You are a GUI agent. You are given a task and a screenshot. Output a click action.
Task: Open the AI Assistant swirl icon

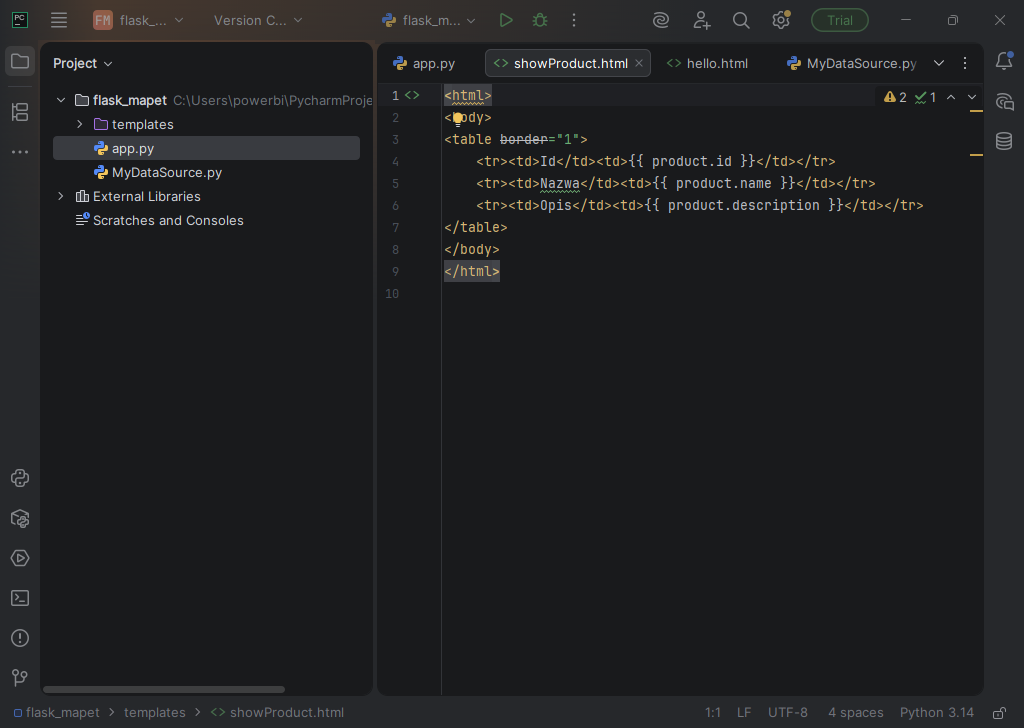pos(661,20)
